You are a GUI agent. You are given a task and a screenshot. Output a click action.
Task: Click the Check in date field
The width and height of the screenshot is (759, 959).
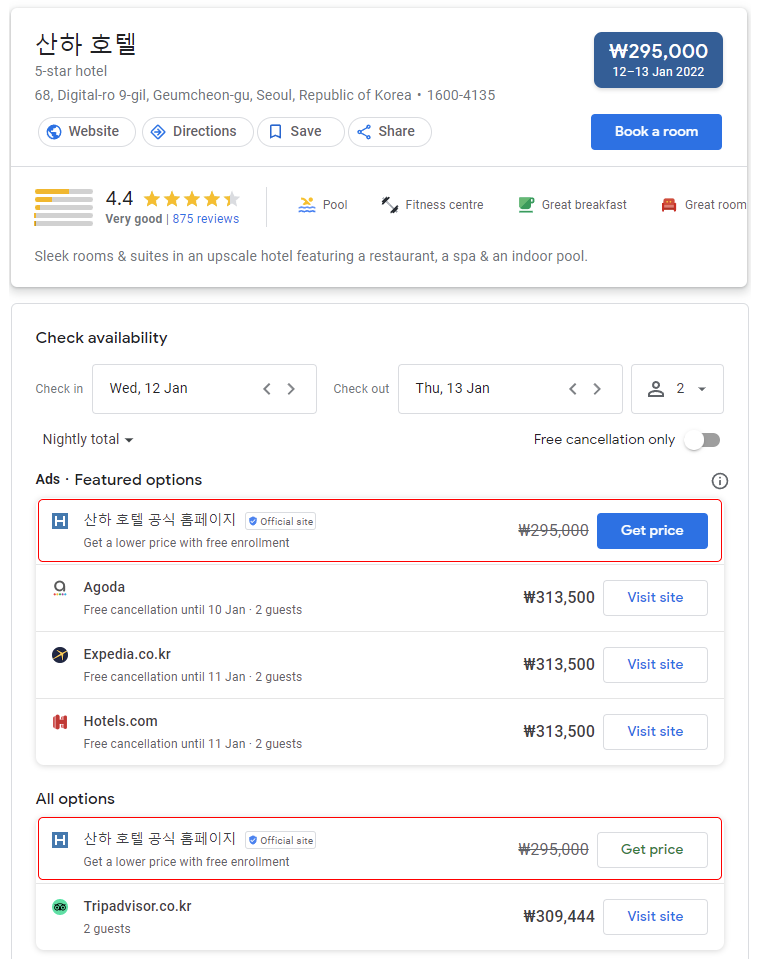point(175,389)
